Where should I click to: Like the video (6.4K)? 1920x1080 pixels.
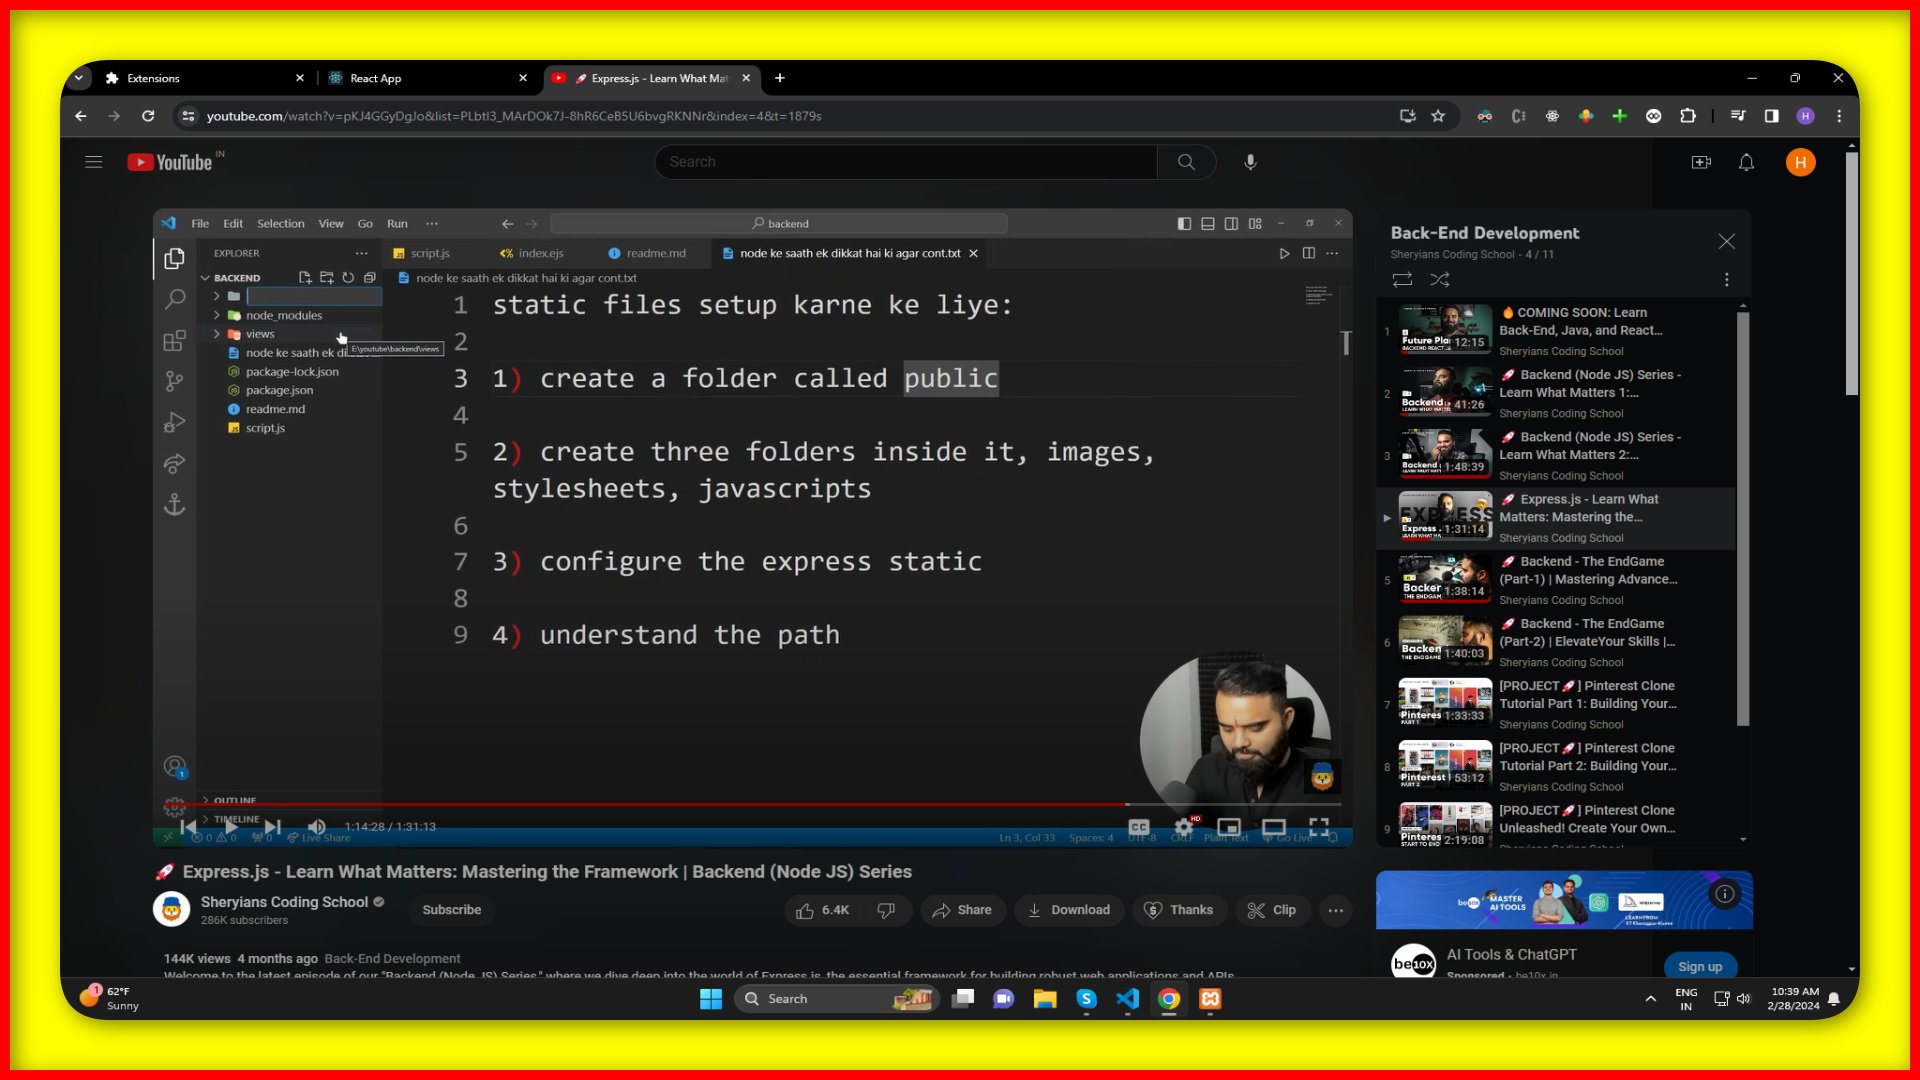tap(823, 910)
